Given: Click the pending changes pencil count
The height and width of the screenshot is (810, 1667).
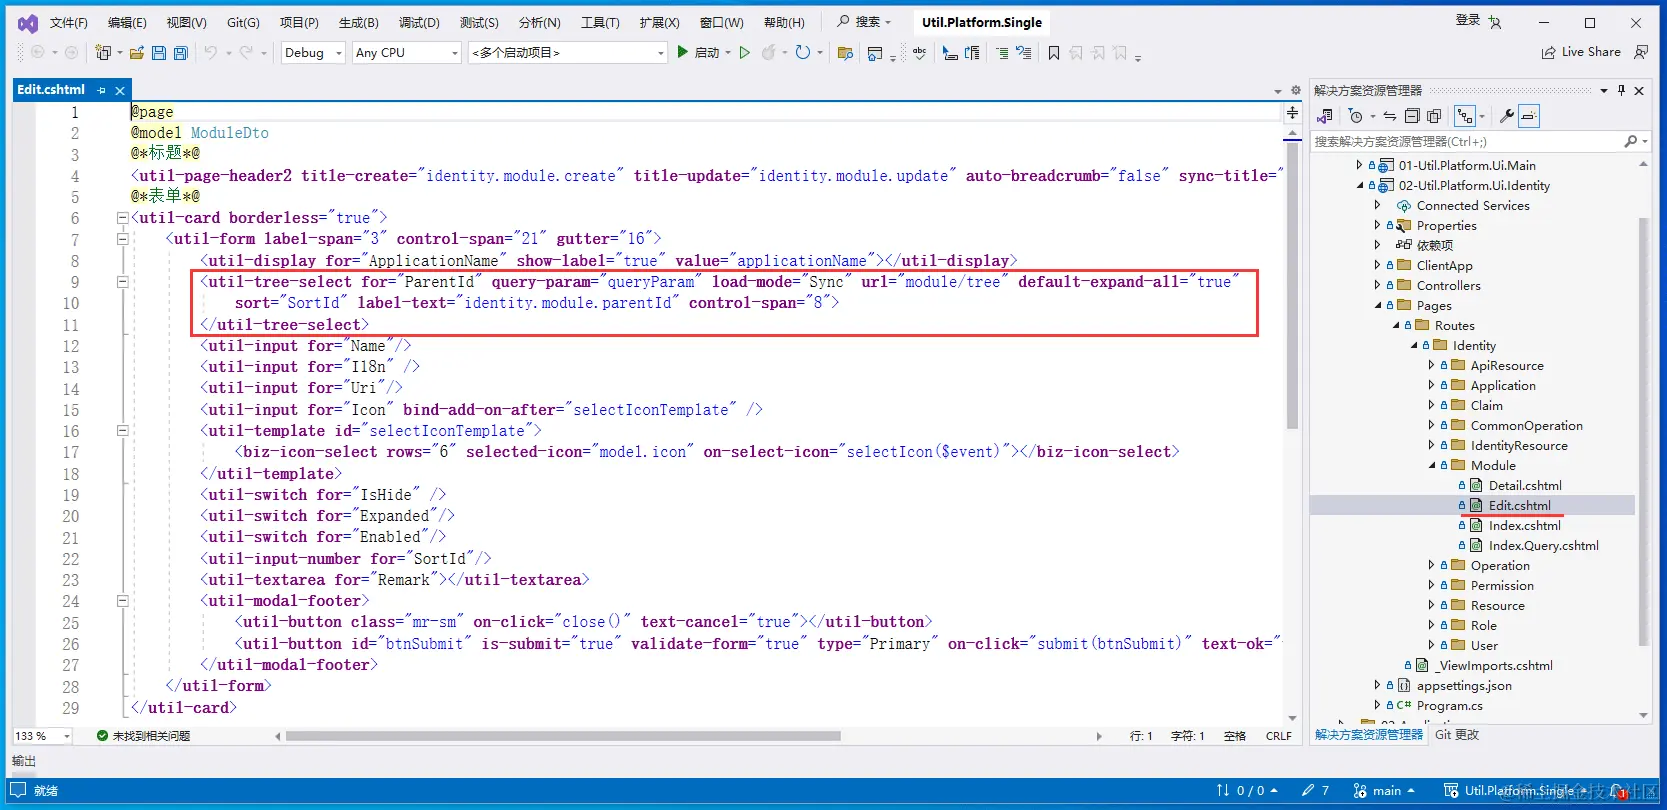Looking at the screenshot, I should 1315,791.
